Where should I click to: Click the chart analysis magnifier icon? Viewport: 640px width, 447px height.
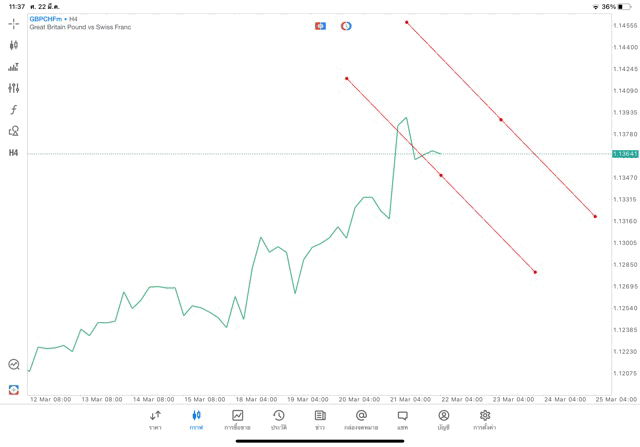(x=14, y=365)
